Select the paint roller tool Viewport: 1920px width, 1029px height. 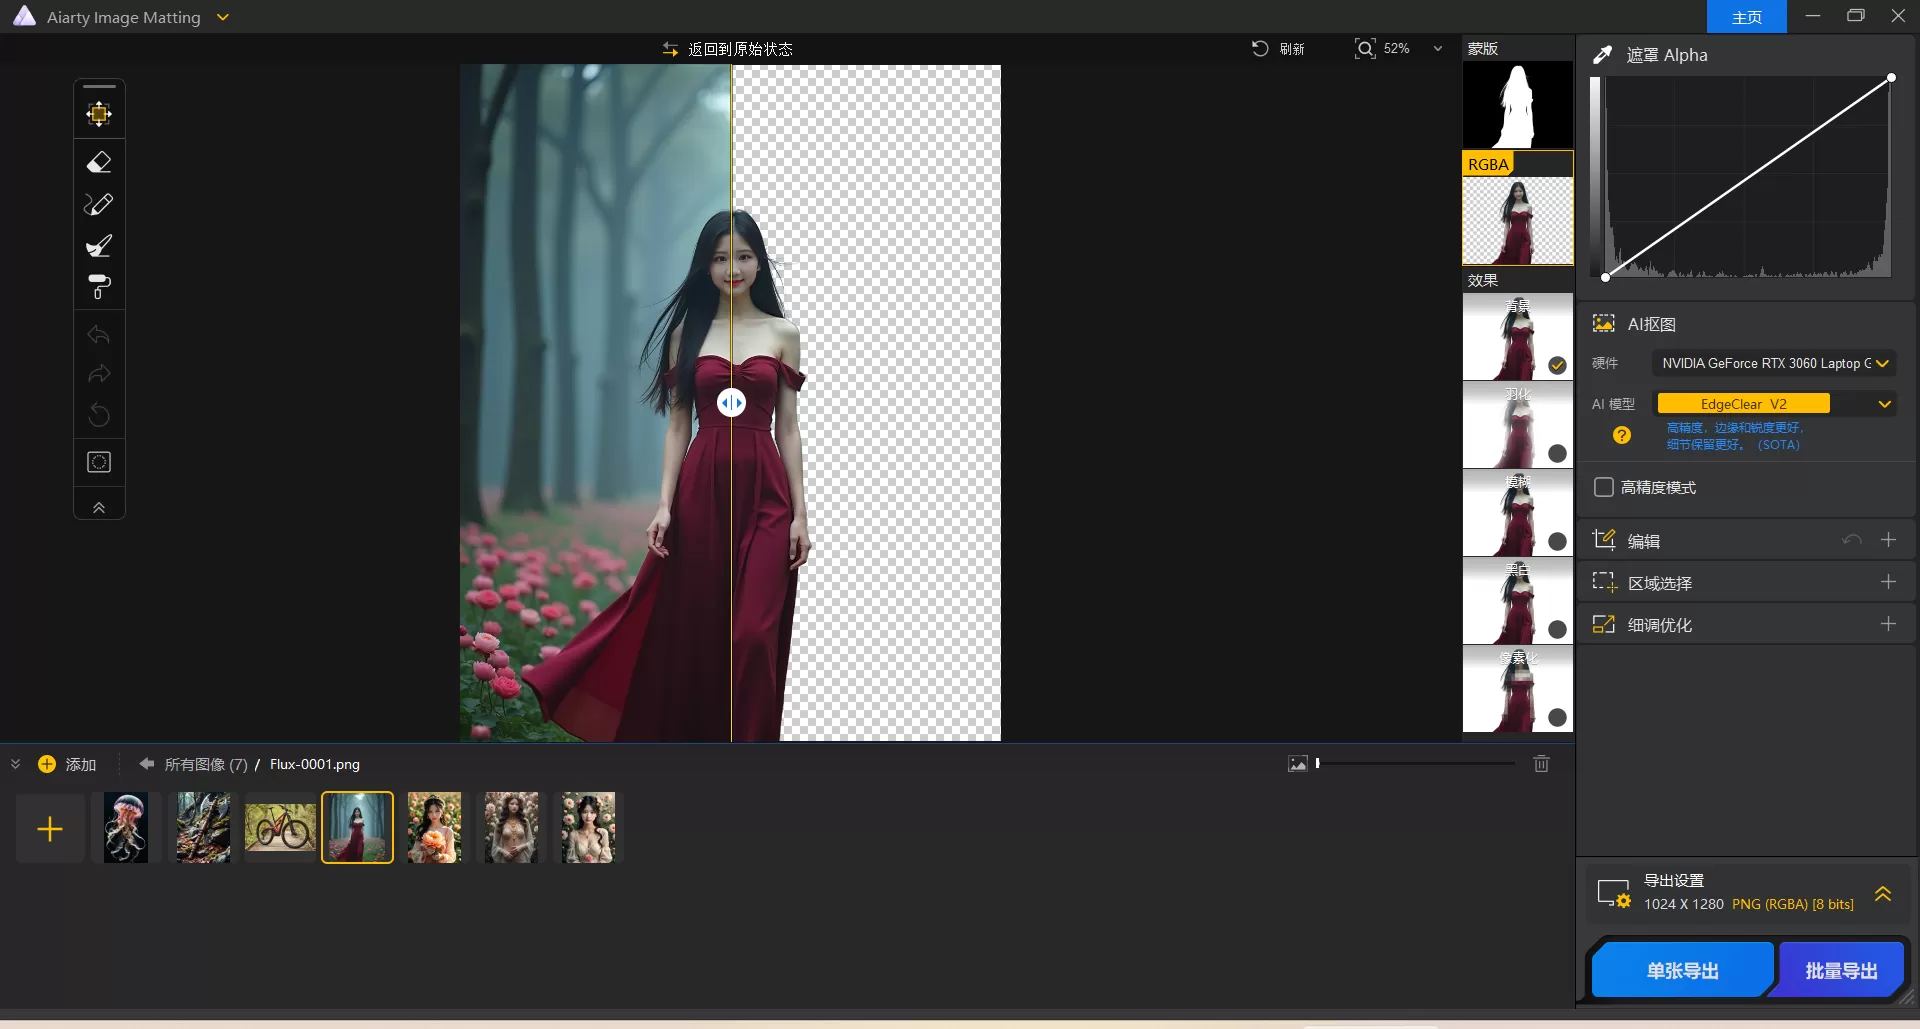[x=99, y=288]
